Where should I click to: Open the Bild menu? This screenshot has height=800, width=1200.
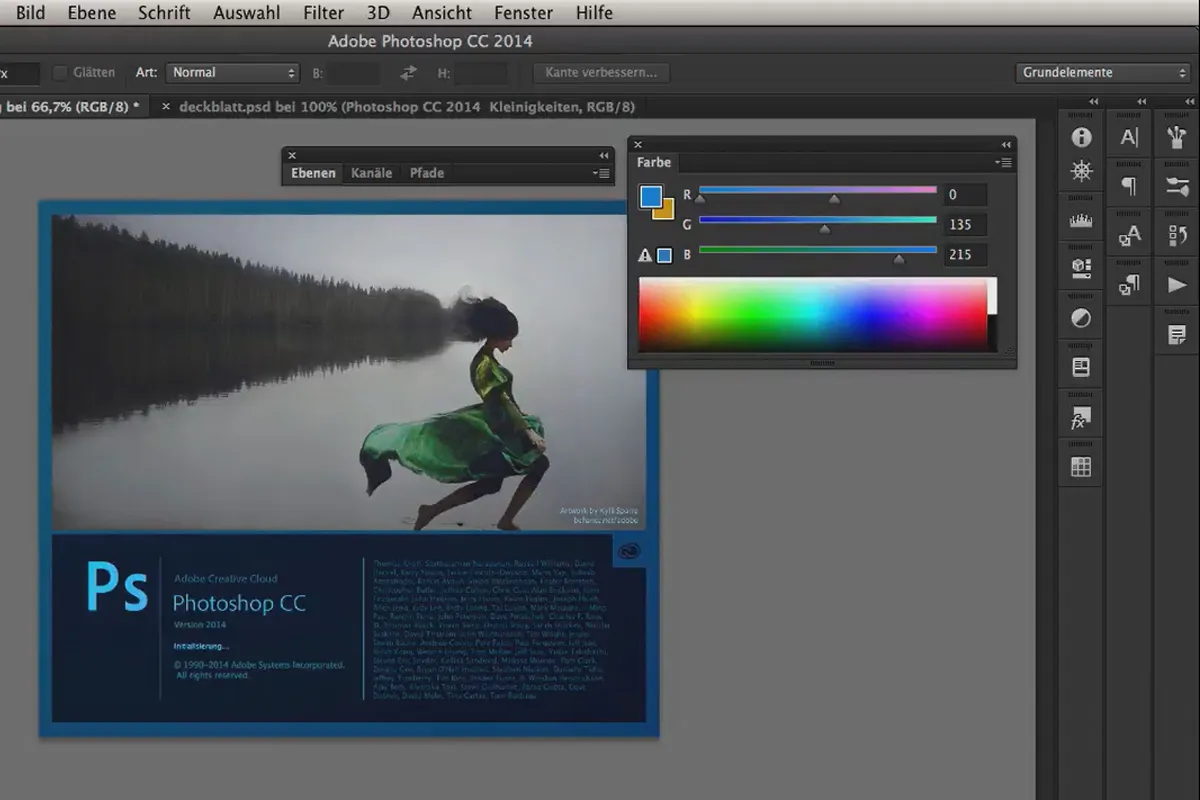30,13
